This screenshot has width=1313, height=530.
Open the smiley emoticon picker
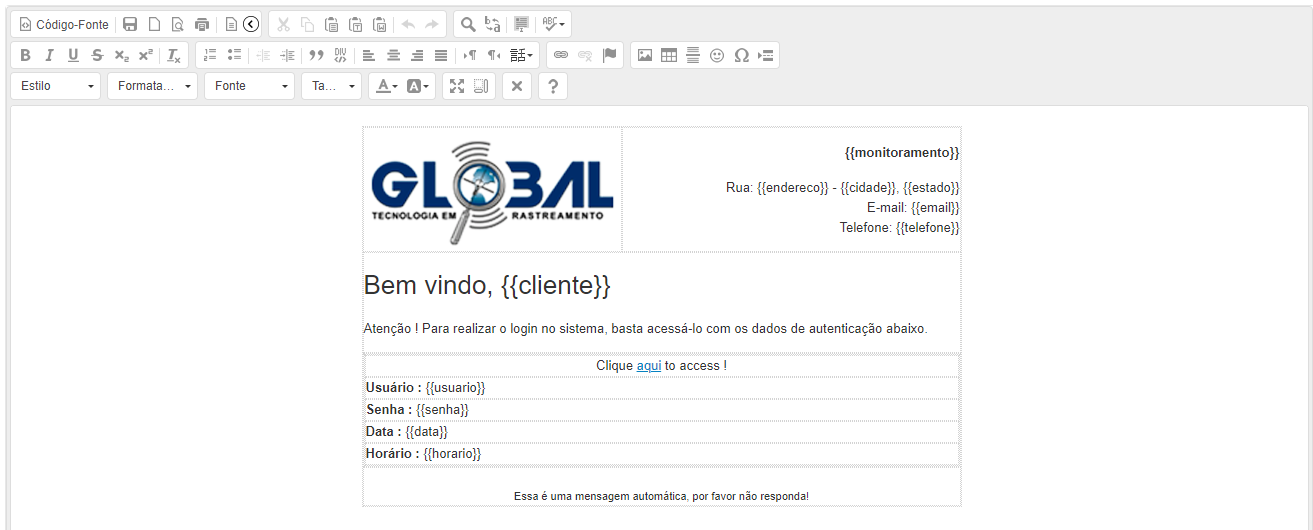[717, 55]
